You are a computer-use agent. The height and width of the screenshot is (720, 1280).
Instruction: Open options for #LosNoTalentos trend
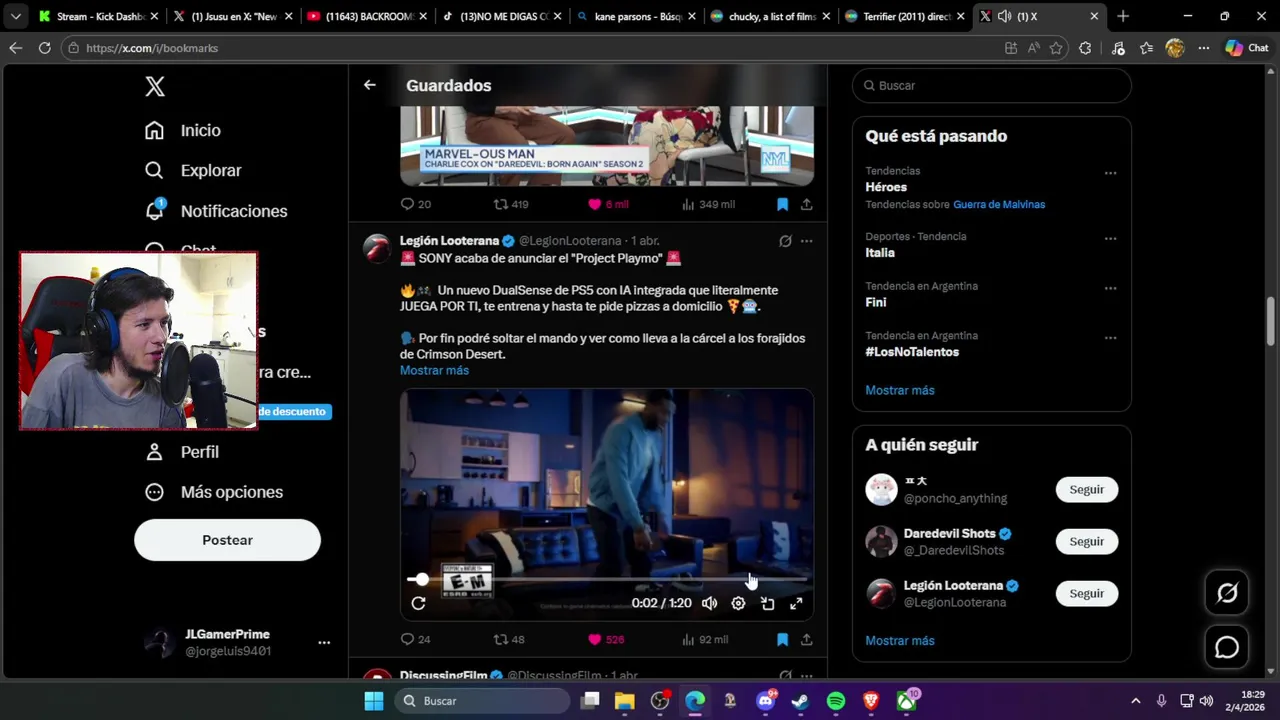[1110, 338]
